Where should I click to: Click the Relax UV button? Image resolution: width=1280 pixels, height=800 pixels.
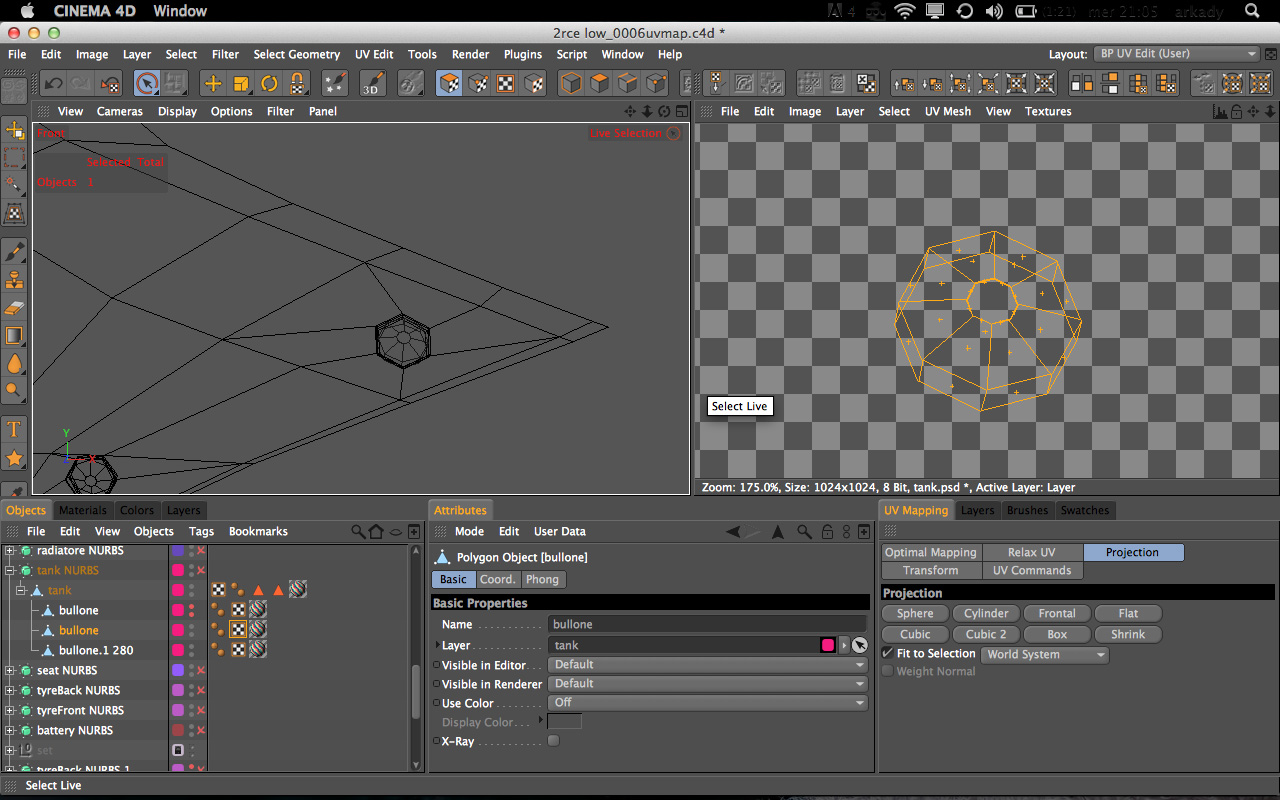[x=1031, y=552]
